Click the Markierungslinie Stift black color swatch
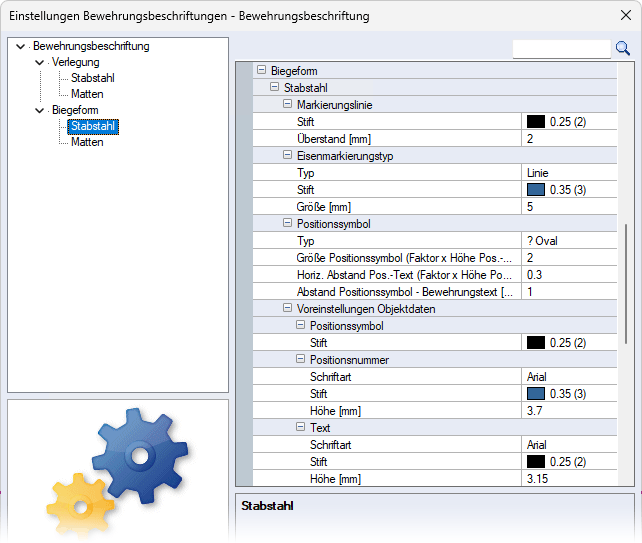 pos(535,122)
